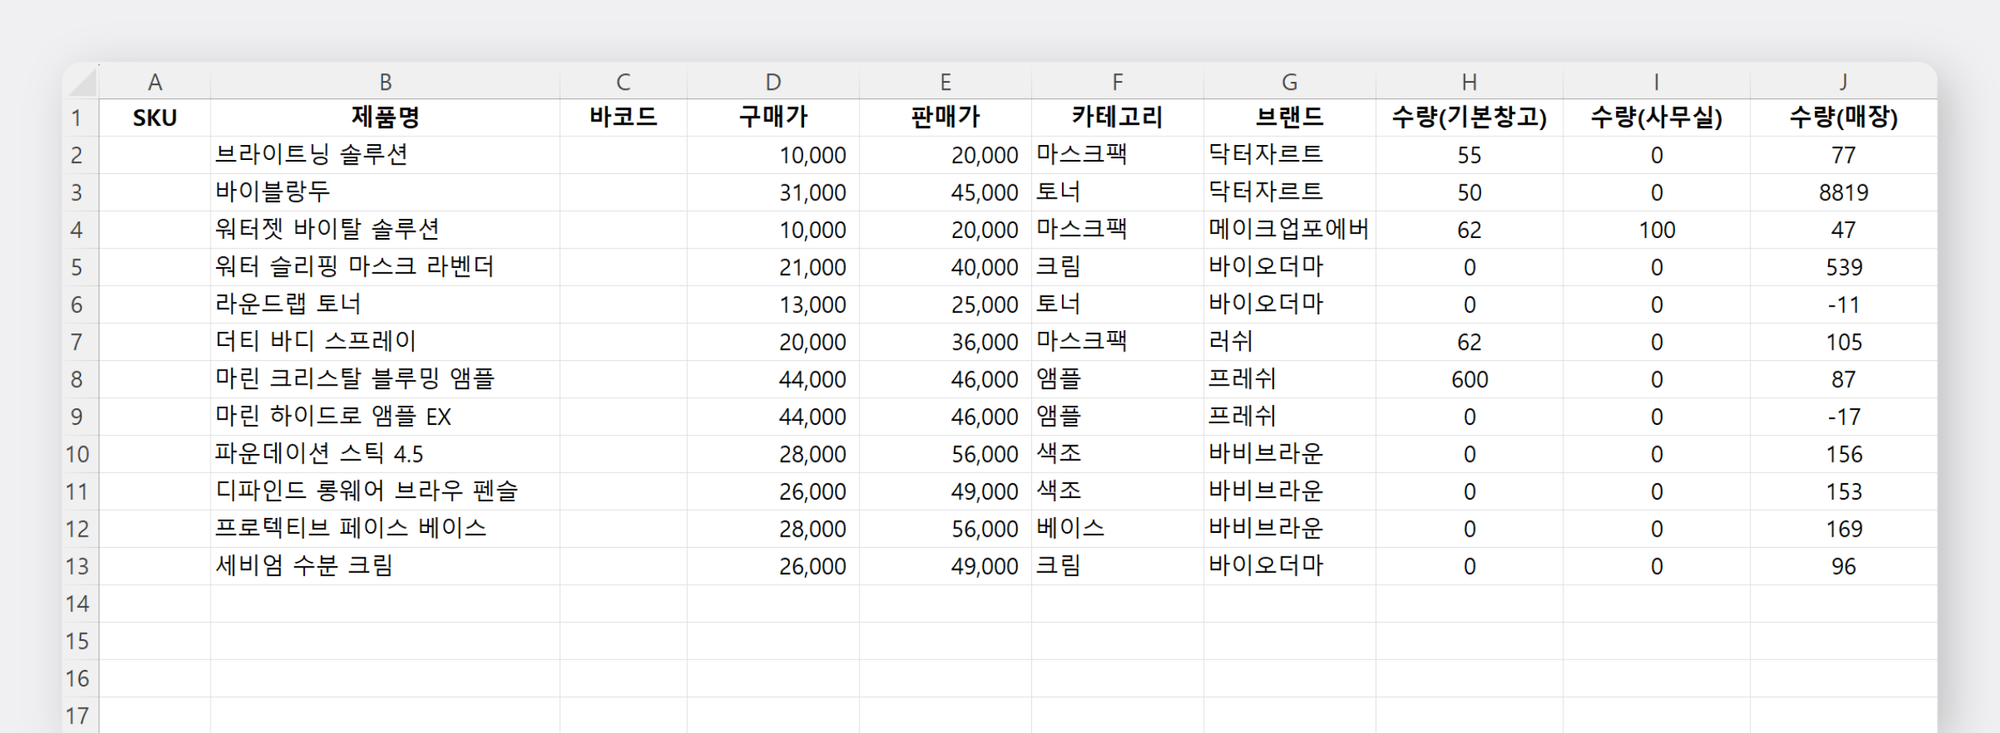Select column A header

point(155,81)
